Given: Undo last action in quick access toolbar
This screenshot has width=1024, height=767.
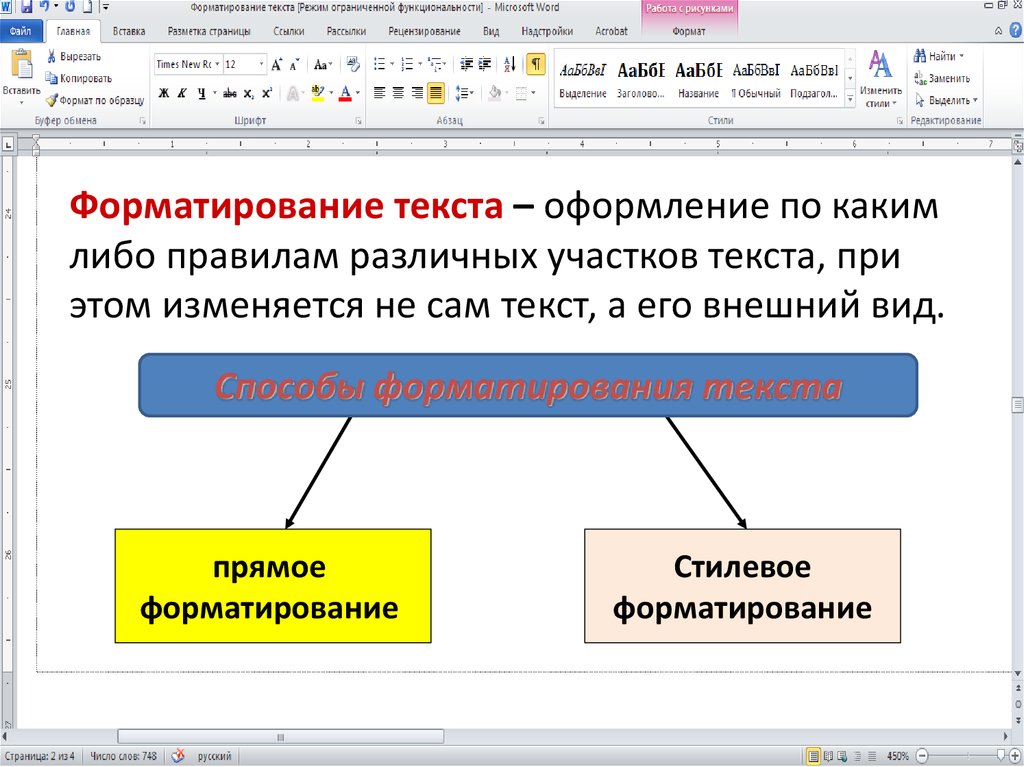Looking at the screenshot, I should [x=44, y=7].
